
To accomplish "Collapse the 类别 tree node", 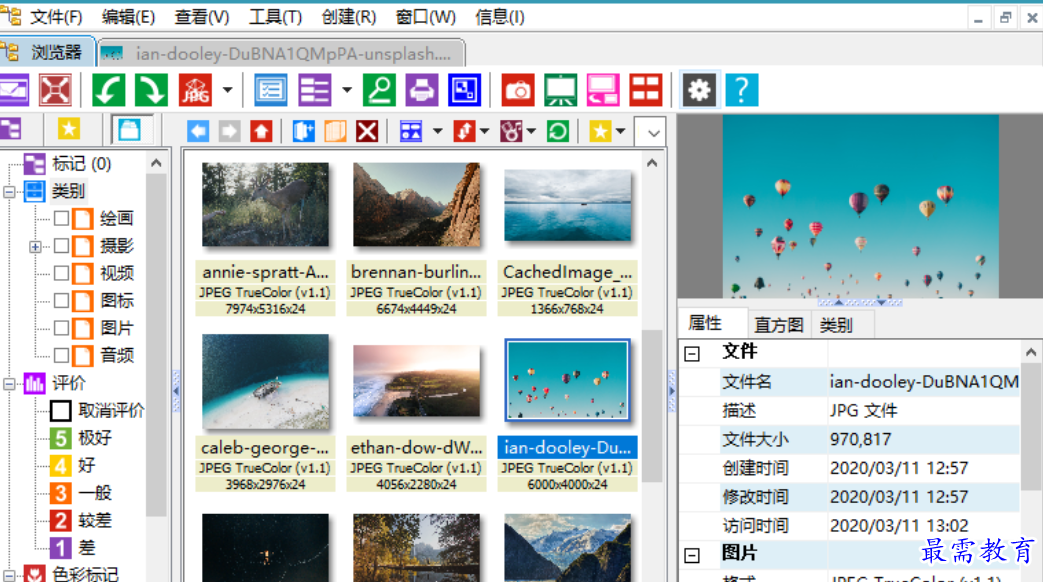I will click(9, 192).
